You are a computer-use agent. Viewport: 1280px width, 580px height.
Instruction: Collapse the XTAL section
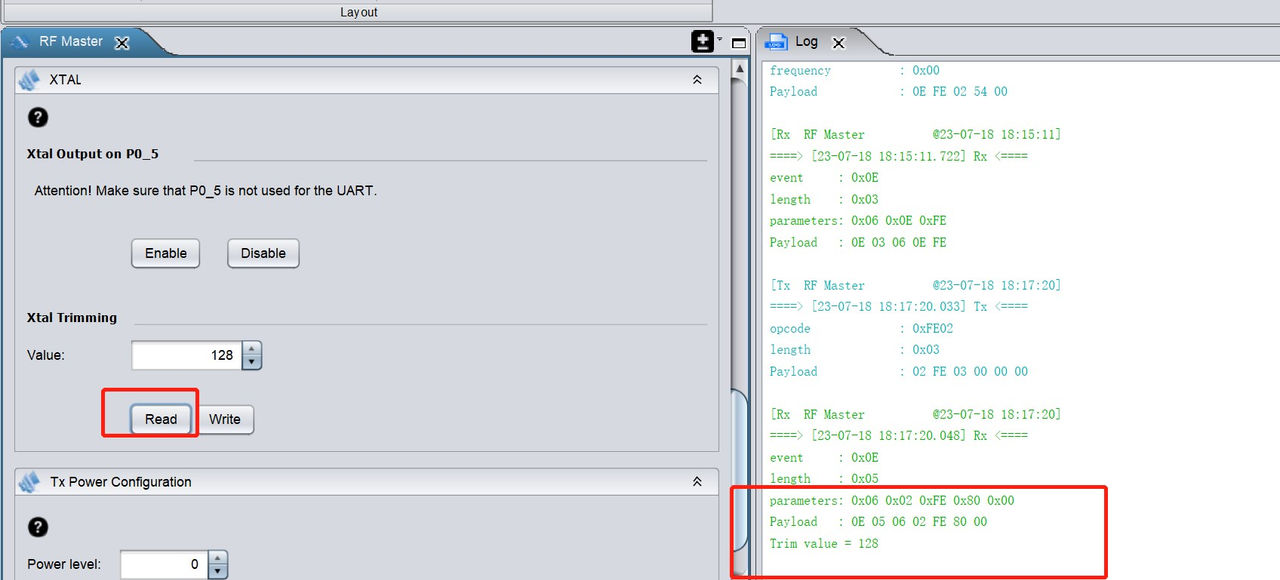click(x=697, y=79)
